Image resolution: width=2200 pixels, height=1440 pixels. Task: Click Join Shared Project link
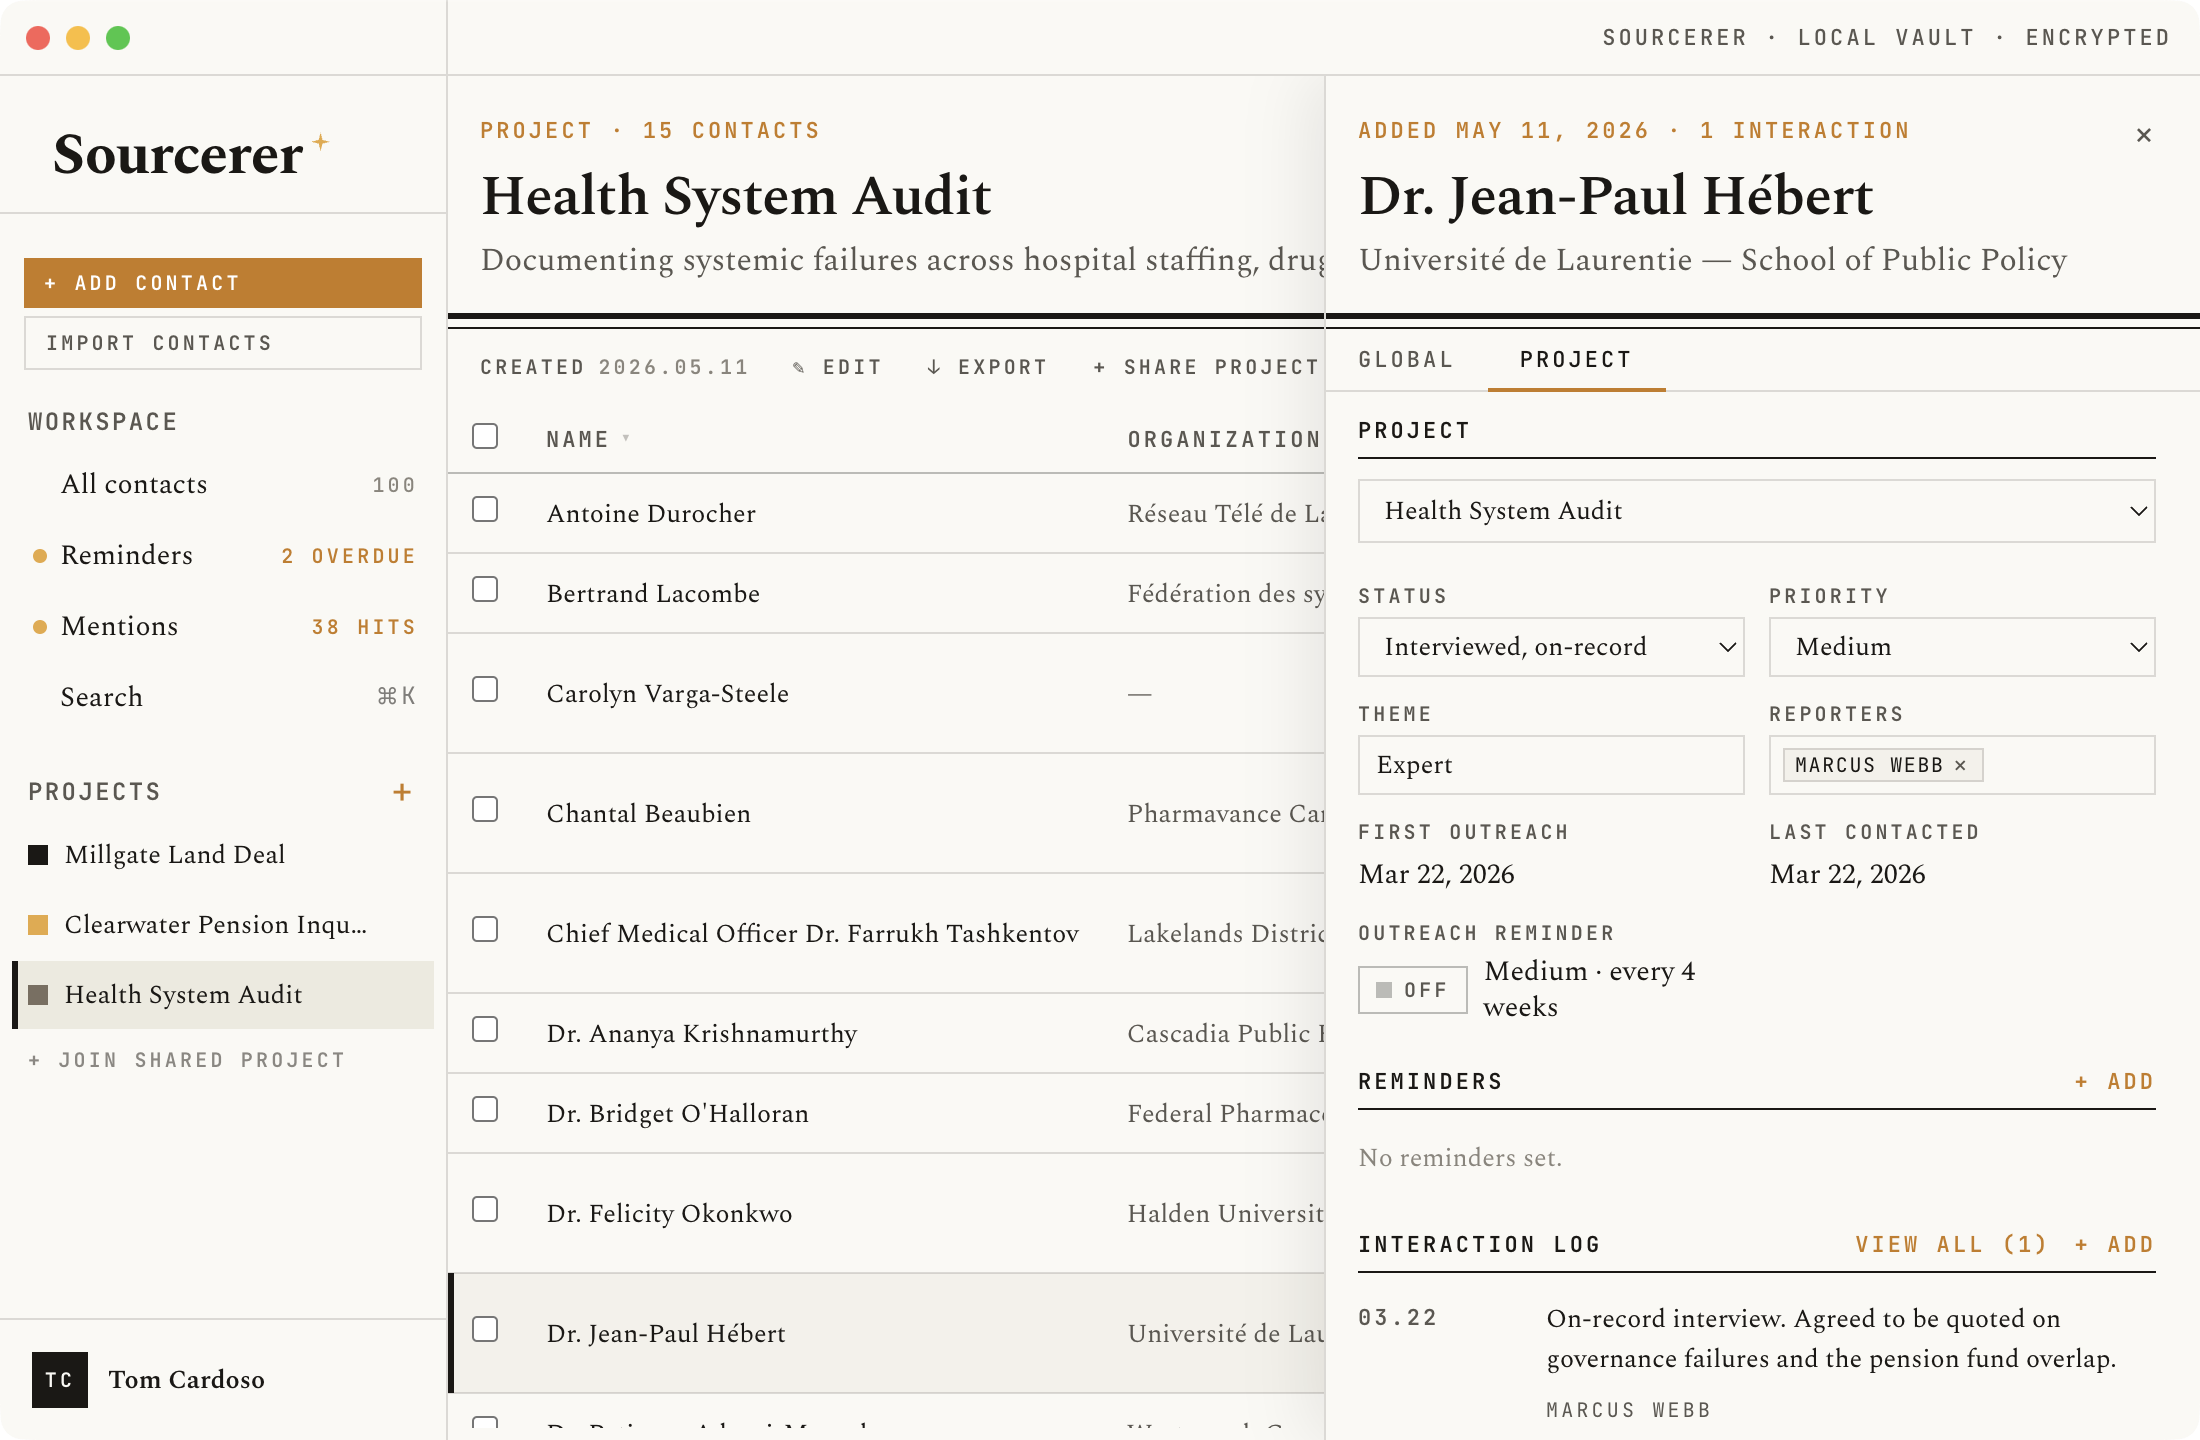(x=187, y=1060)
